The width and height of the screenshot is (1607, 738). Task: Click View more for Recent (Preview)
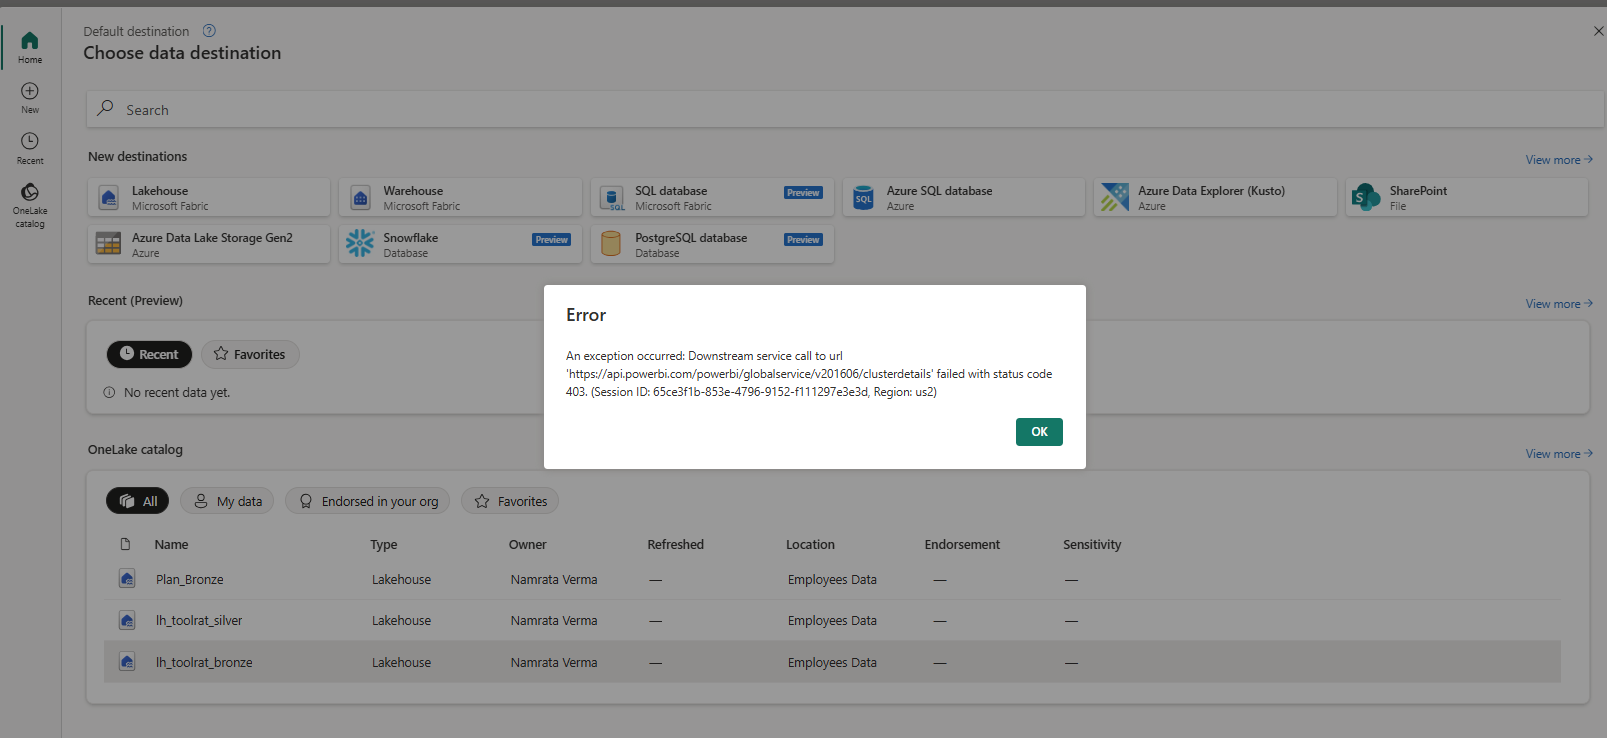pos(1559,304)
